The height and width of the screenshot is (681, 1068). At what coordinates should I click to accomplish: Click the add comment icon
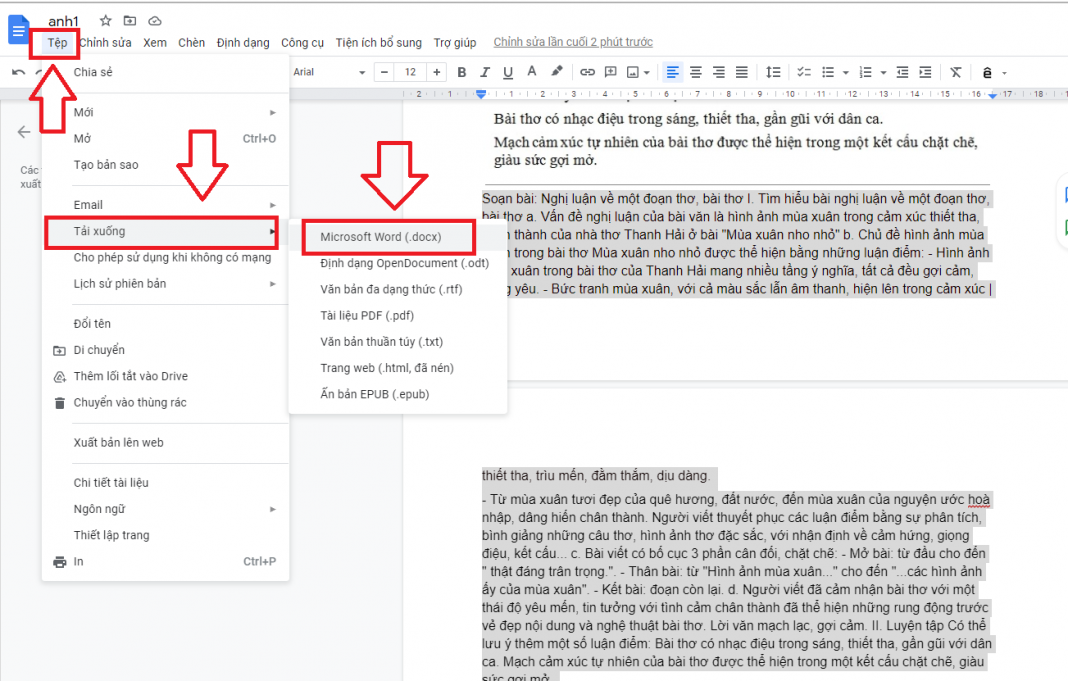[610, 72]
